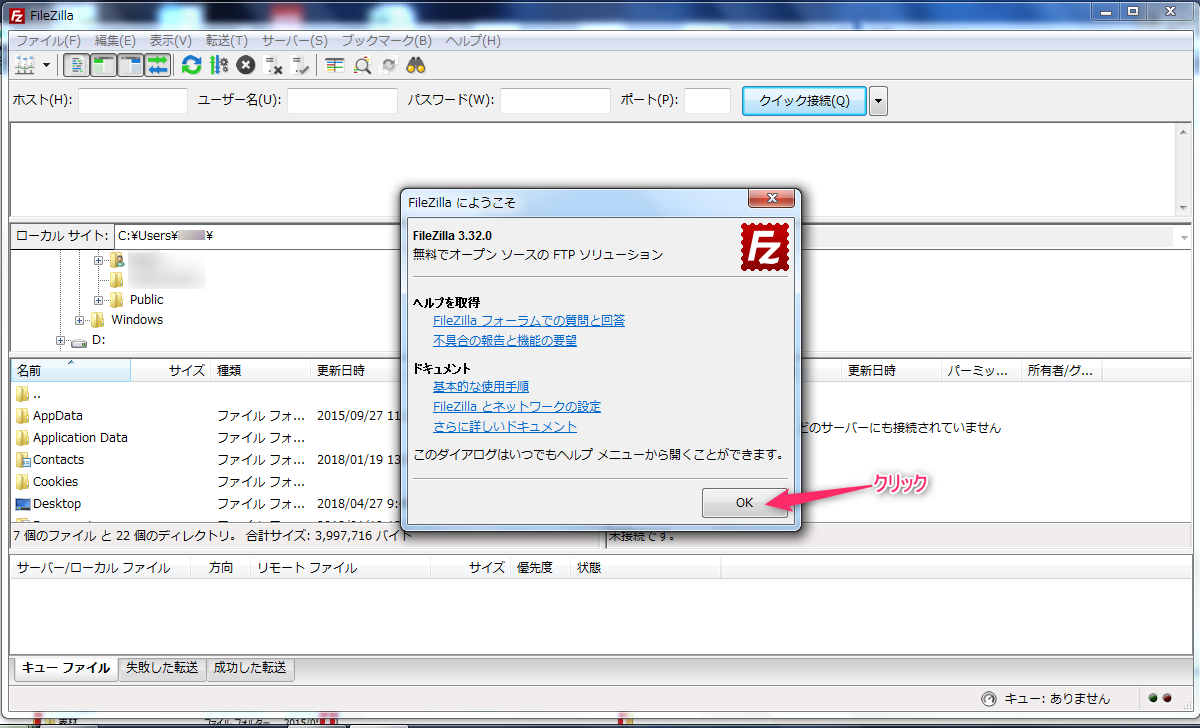Refresh the file and folder lists
The height and width of the screenshot is (728, 1200).
coord(191,66)
